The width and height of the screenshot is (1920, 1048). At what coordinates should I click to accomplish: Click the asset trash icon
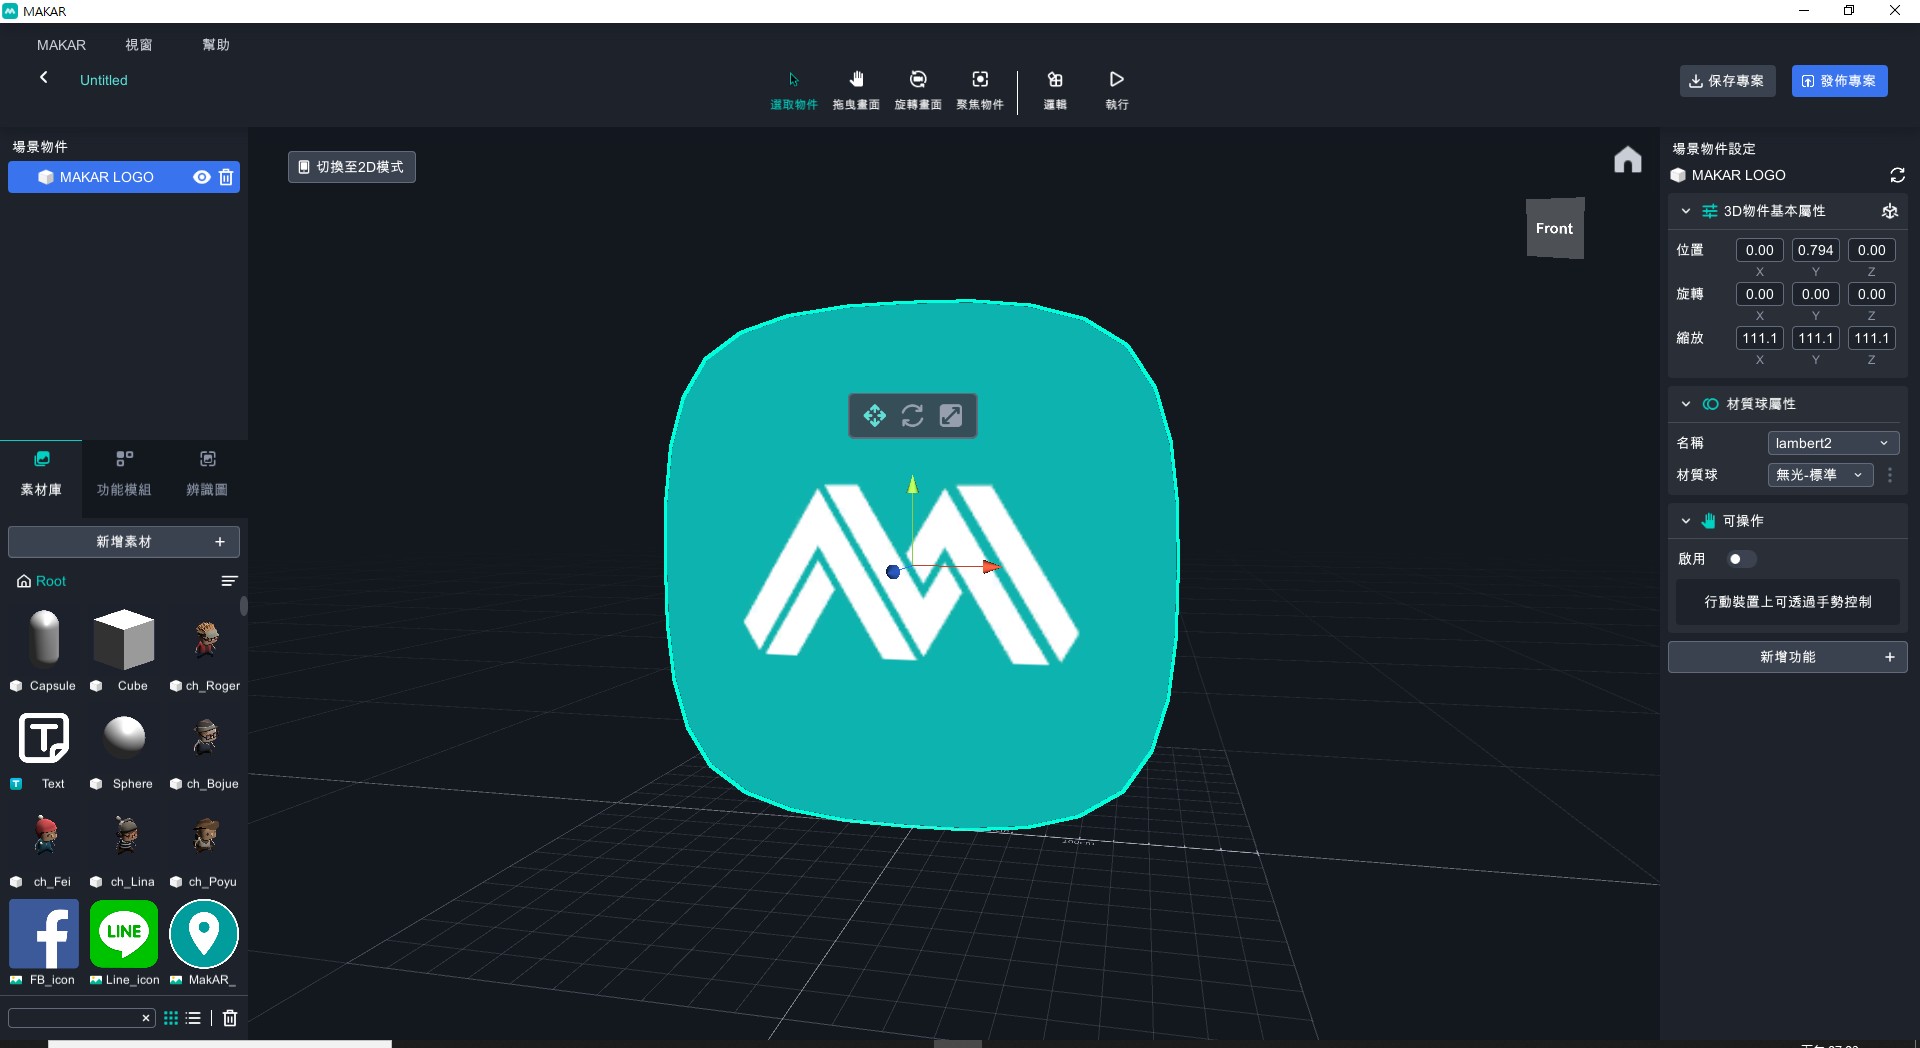pos(230,1018)
